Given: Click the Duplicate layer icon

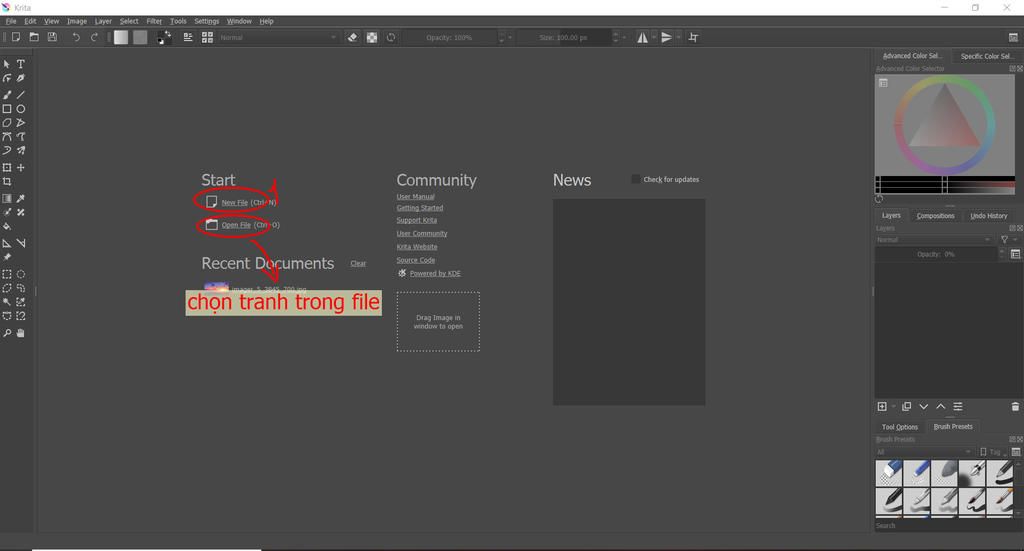Looking at the screenshot, I should tap(906, 407).
